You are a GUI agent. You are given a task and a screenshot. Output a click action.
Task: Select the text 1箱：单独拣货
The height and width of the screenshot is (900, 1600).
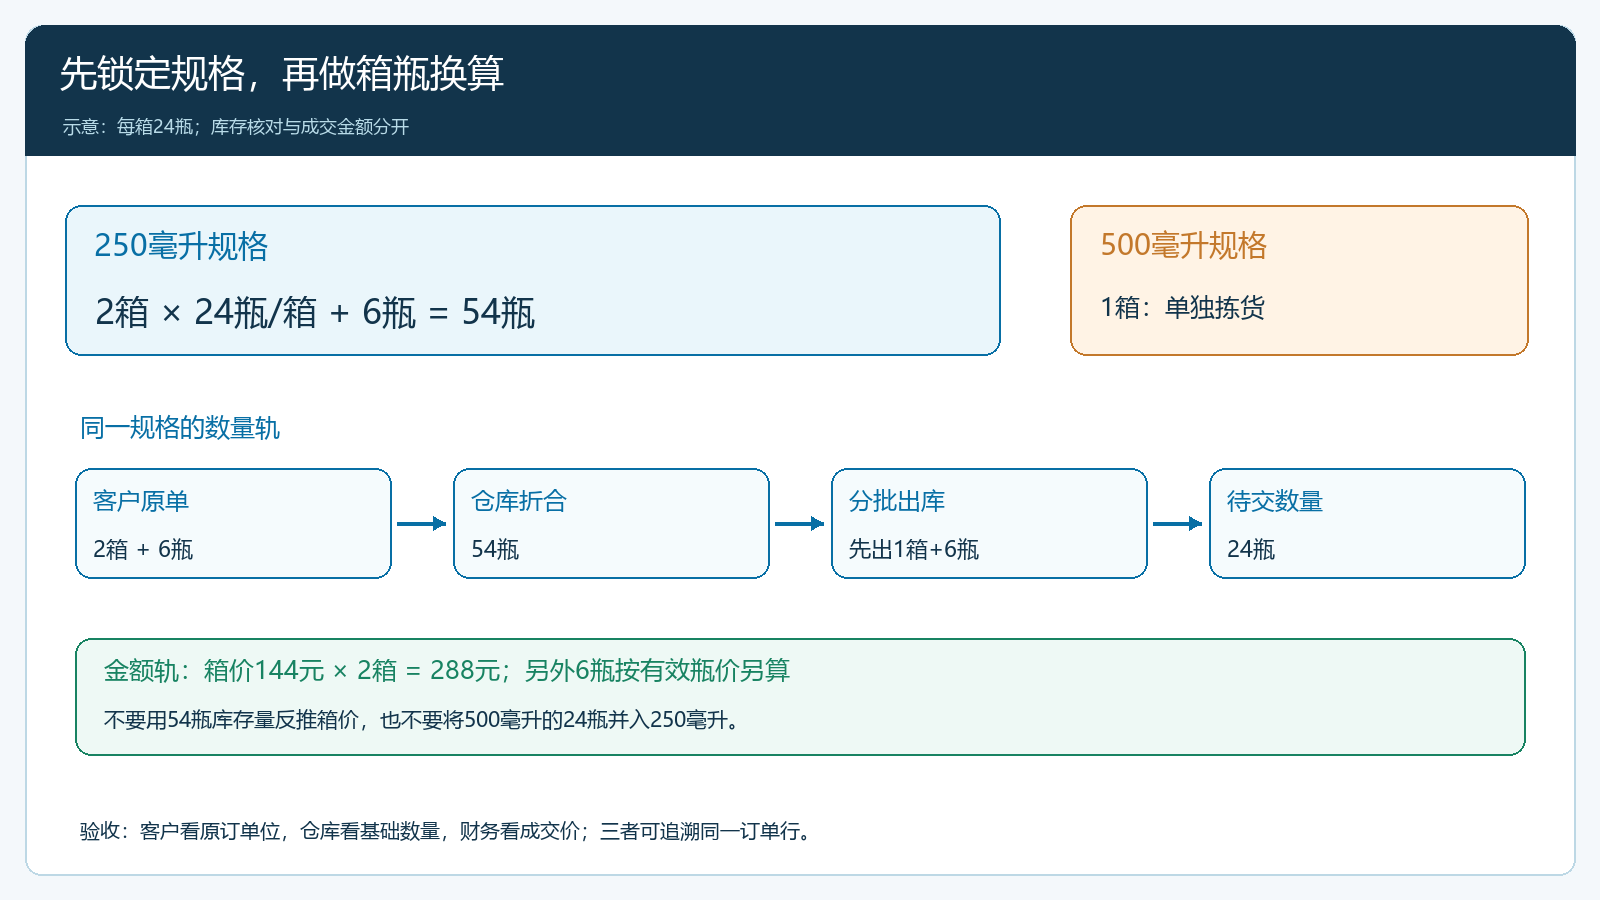pyautogui.click(x=1182, y=308)
